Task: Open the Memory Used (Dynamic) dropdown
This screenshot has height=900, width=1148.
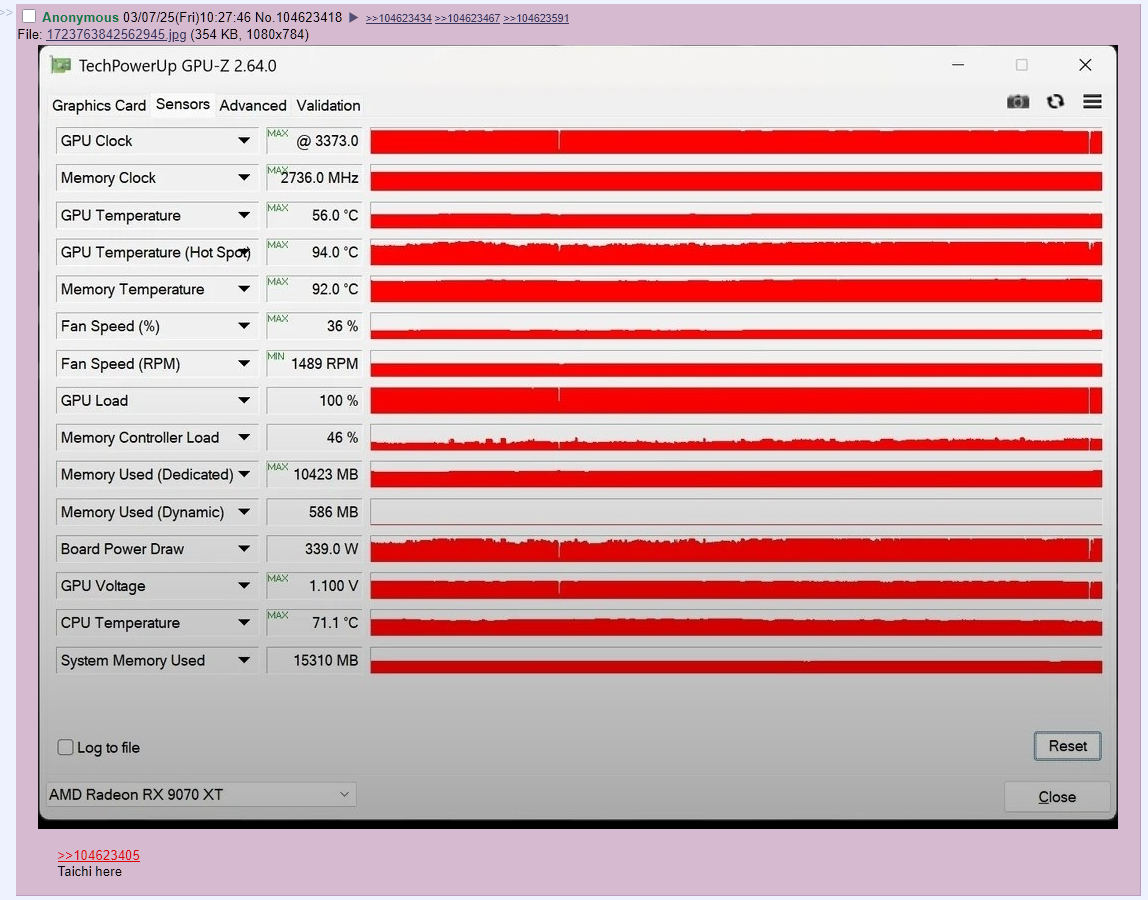Action: 244,512
